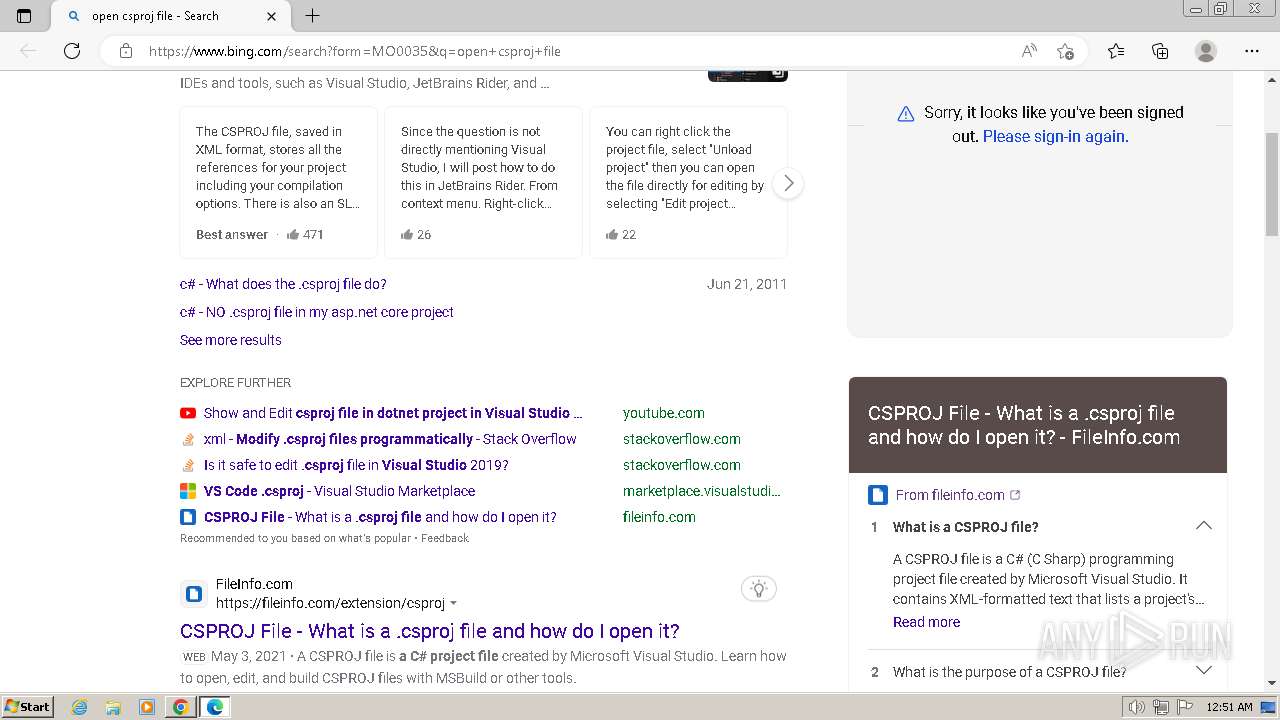
Task: Open the Windows Start button
Action: (27, 707)
